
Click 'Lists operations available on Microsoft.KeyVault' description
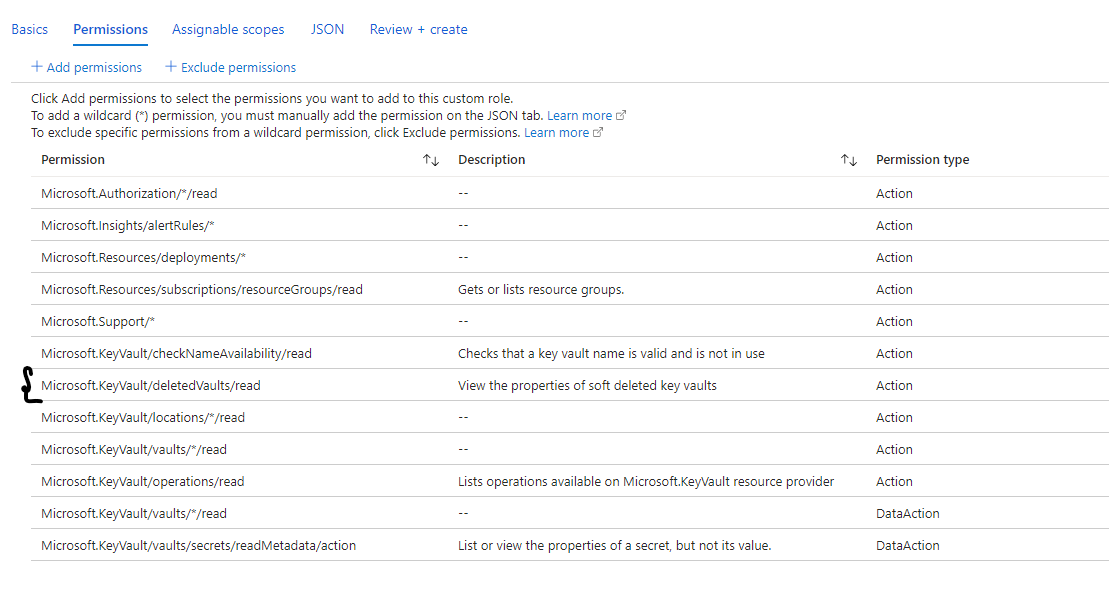646,481
